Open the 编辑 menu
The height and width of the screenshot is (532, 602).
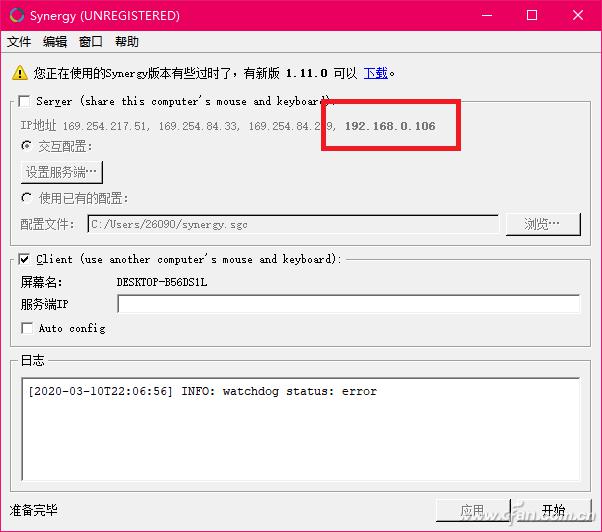pyautogui.click(x=55, y=41)
